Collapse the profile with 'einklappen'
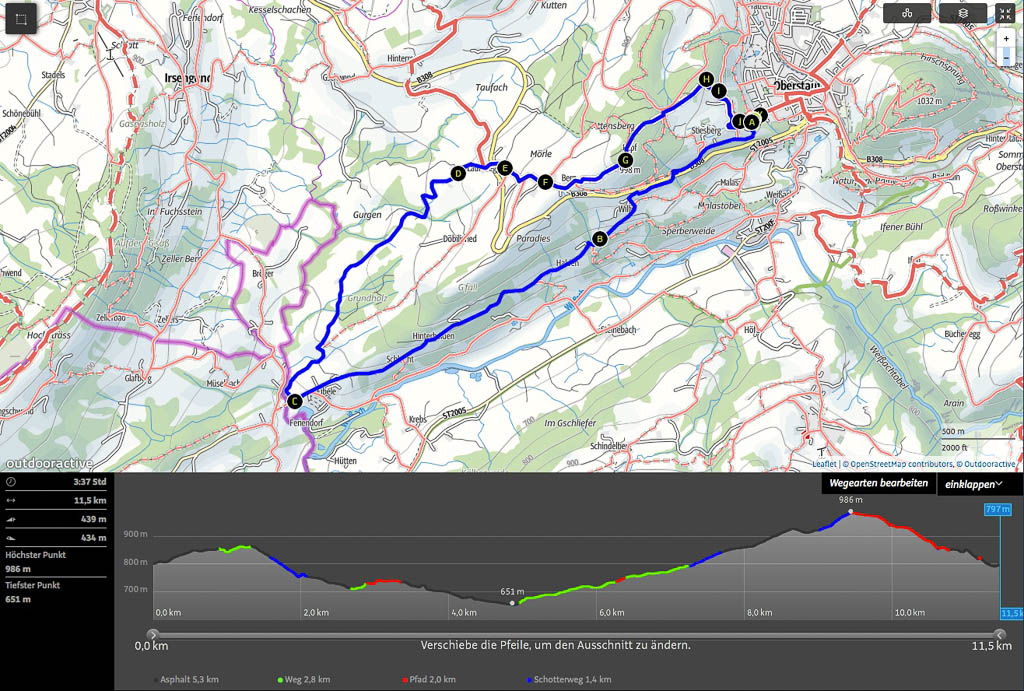Screen dimensions: 1024x691 pos(973,483)
